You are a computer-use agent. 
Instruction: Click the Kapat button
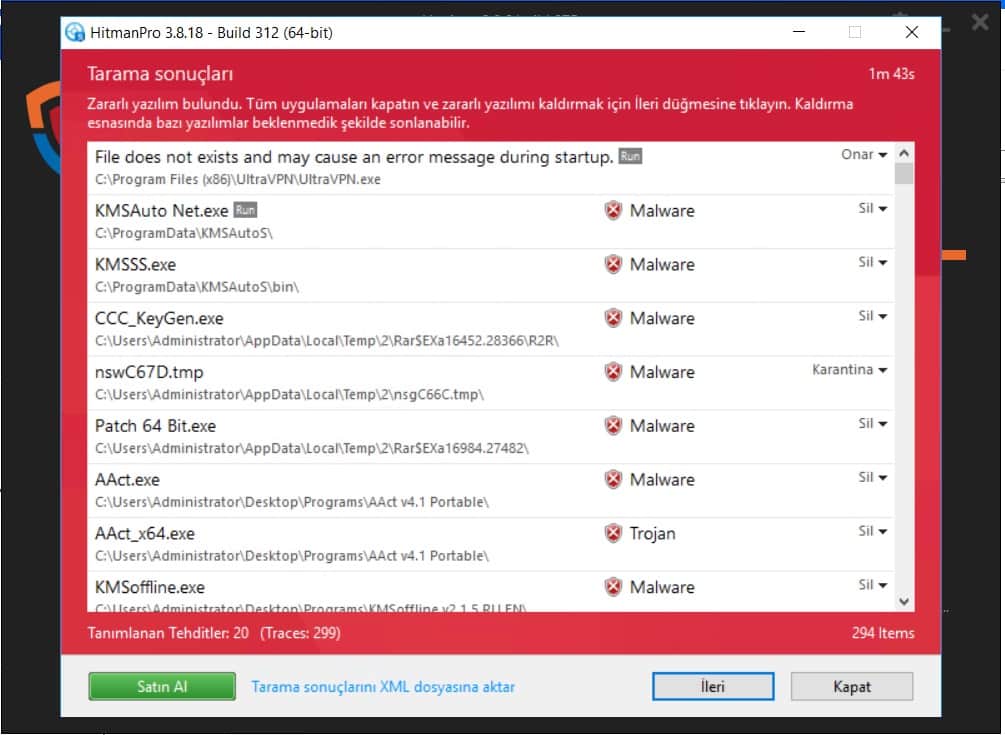point(852,686)
